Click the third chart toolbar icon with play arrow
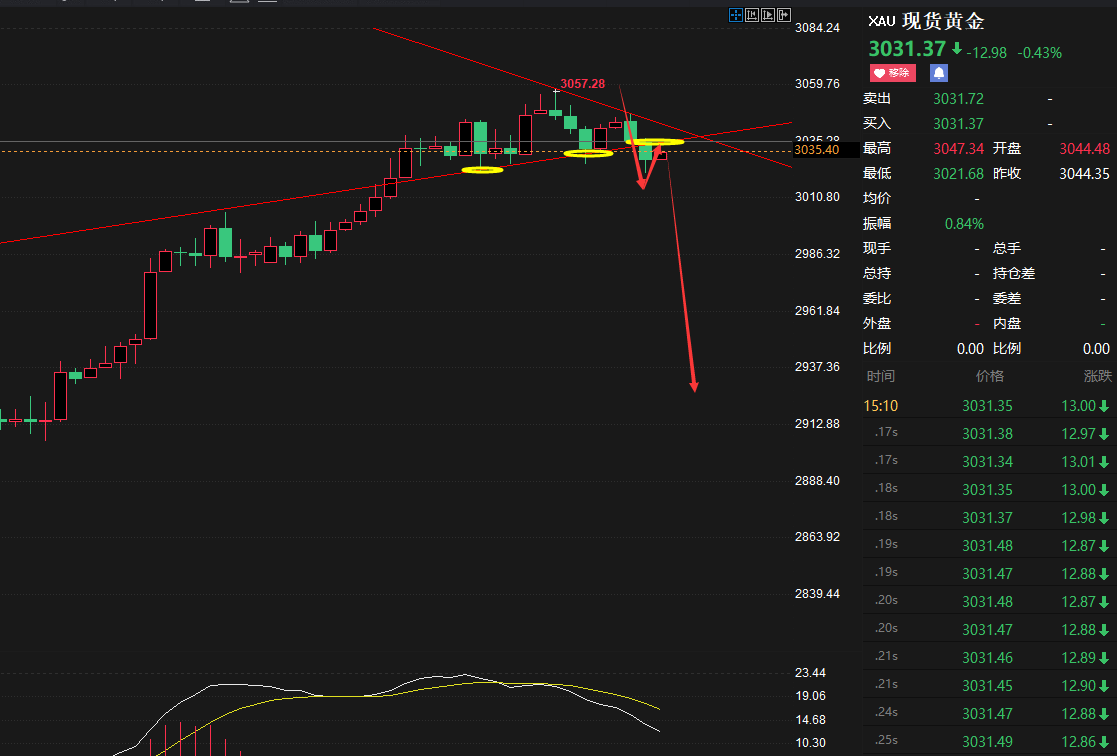Viewport: 1117px width, 756px height. coord(768,14)
